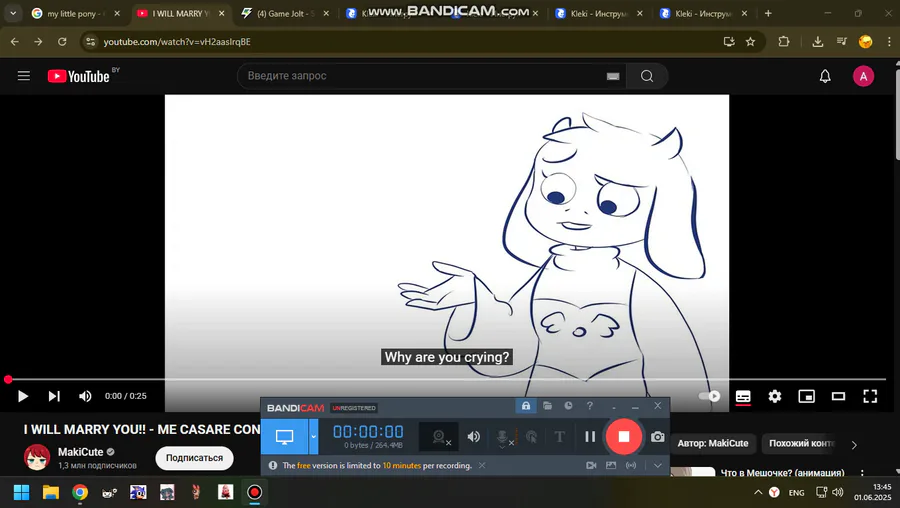Select Bandicam screen recording mode monitor icon
This screenshot has height=508, width=900.
pyautogui.click(x=285, y=437)
